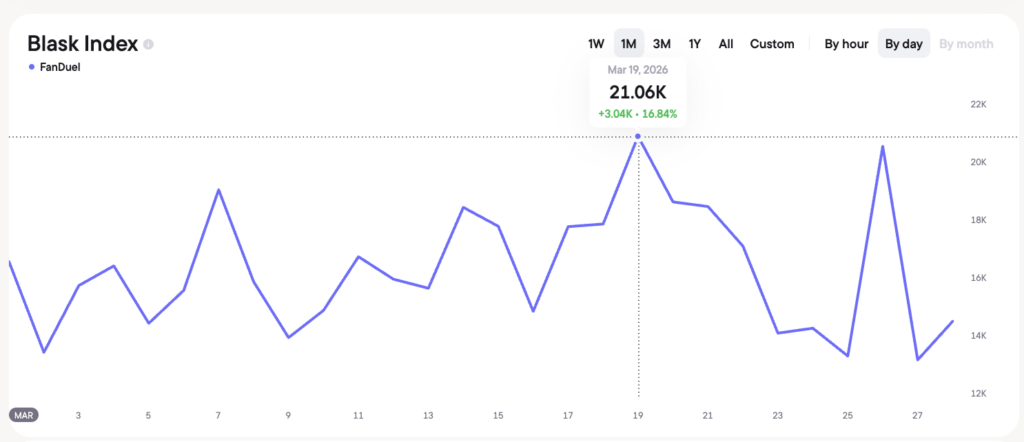Viewport: 1024px width, 442px height.
Task: Click the Blask Index title
Action: (x=82, y=44)
